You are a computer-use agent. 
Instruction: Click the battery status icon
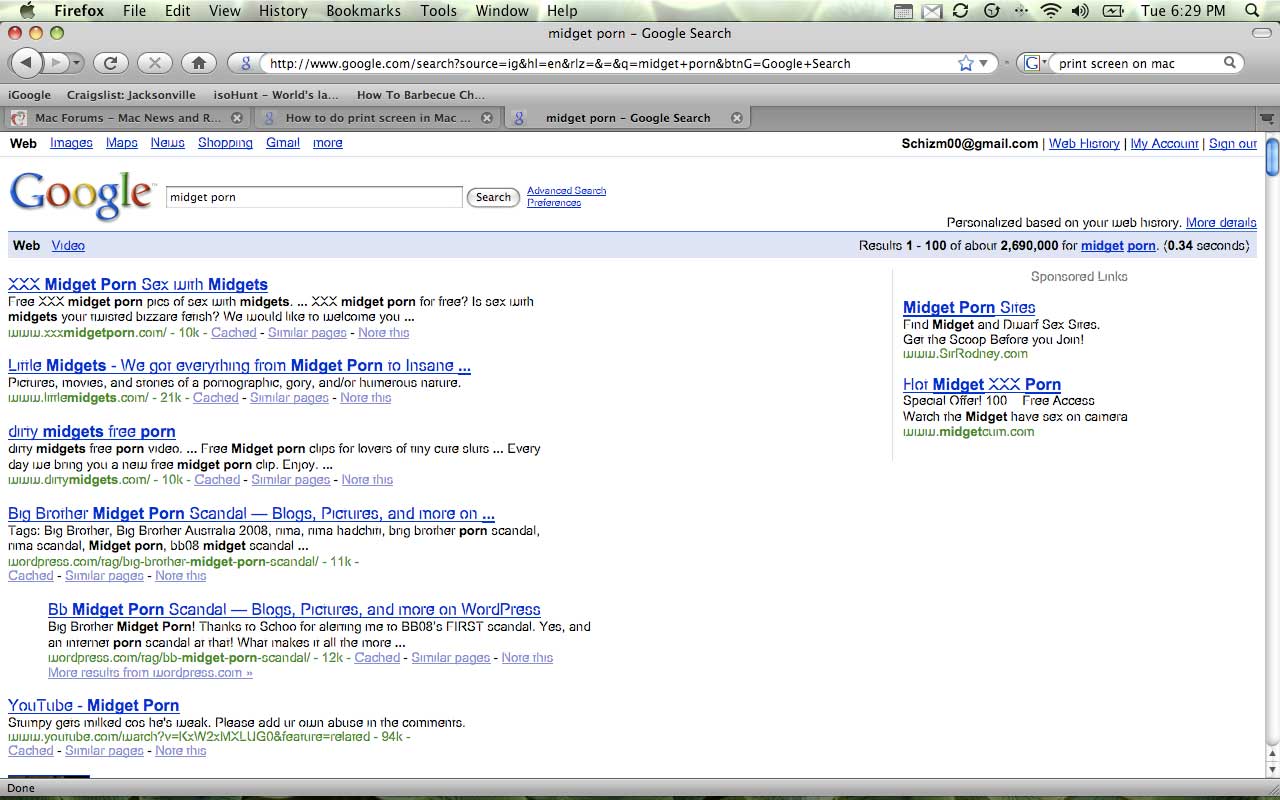(1113, 11)
